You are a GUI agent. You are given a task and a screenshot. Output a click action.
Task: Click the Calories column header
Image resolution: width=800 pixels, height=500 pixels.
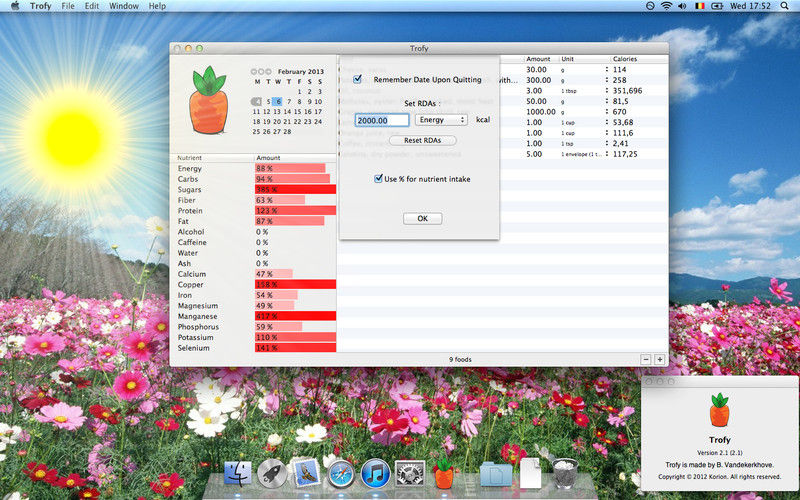[639, 59]
